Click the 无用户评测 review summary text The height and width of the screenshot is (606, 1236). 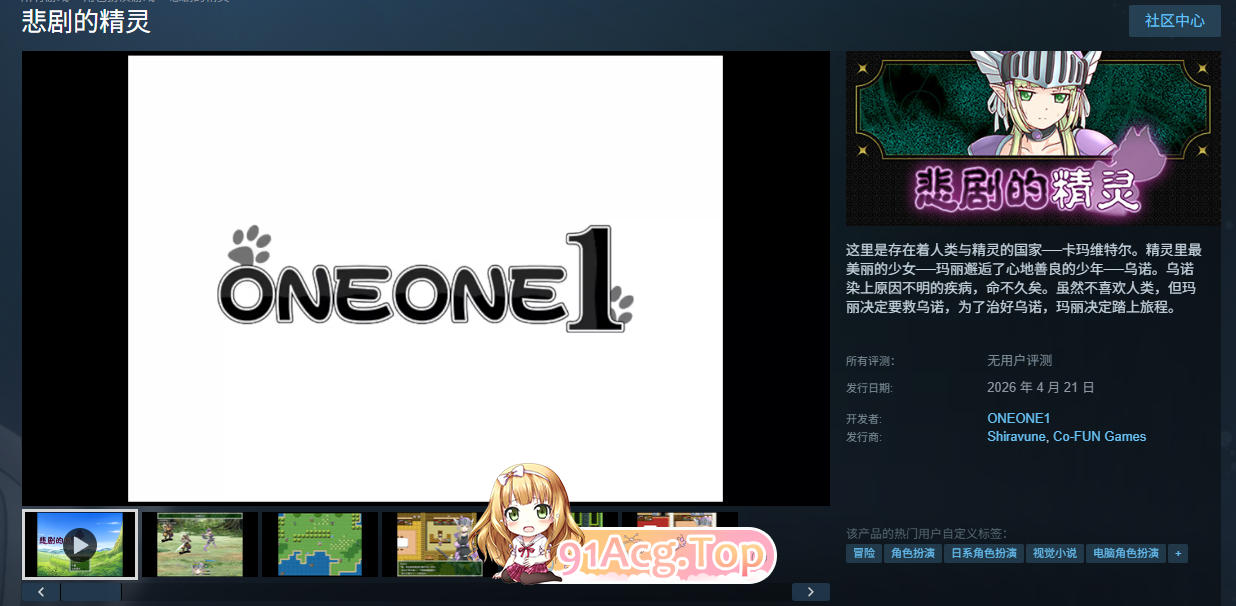point(1019,360)
